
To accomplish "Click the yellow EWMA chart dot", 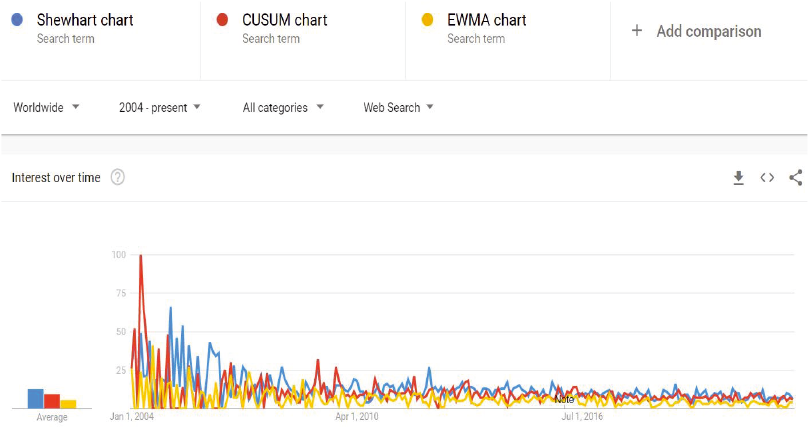I will point(427,20).
